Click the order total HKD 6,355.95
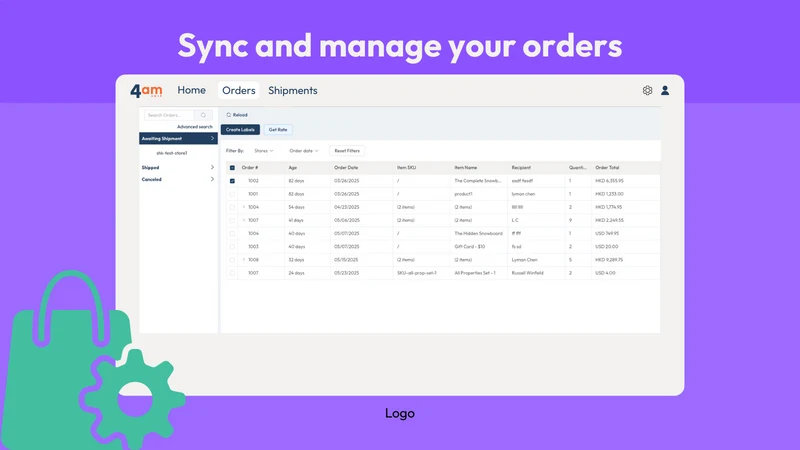The width and height of the screenshot is (800, 450). tap(609, 181)
